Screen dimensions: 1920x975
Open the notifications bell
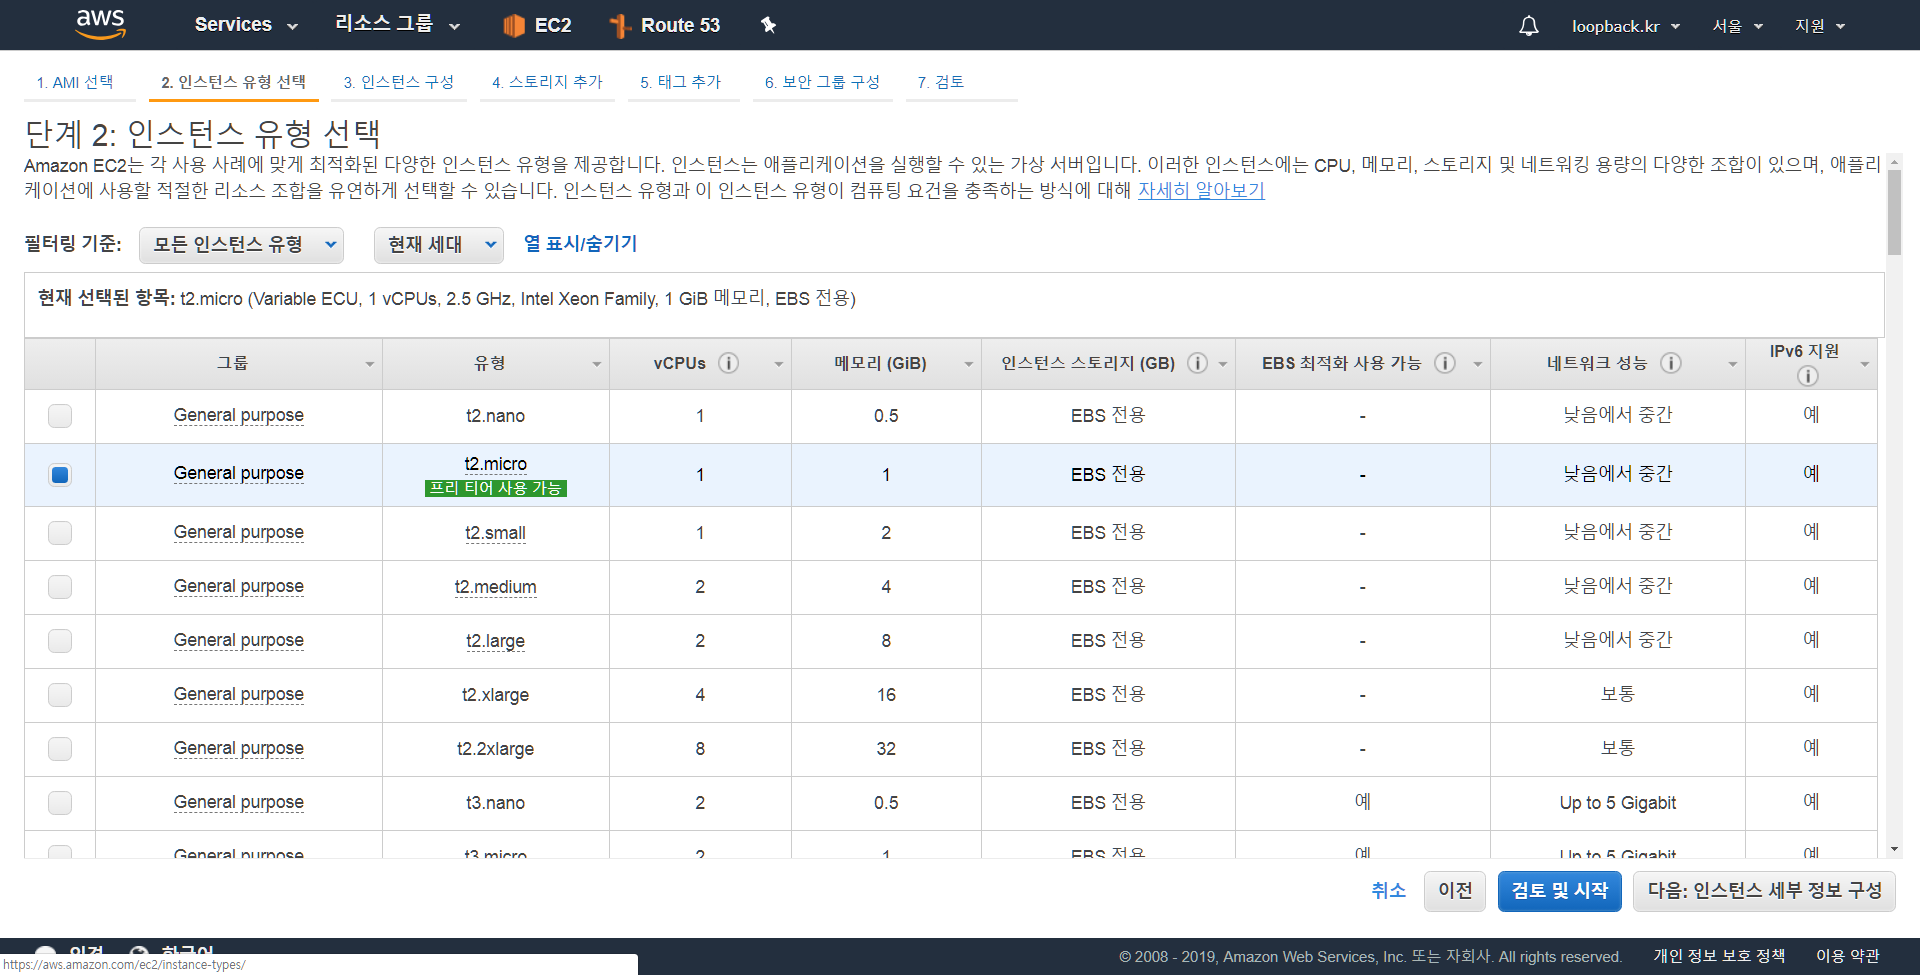coord(1528,26)
